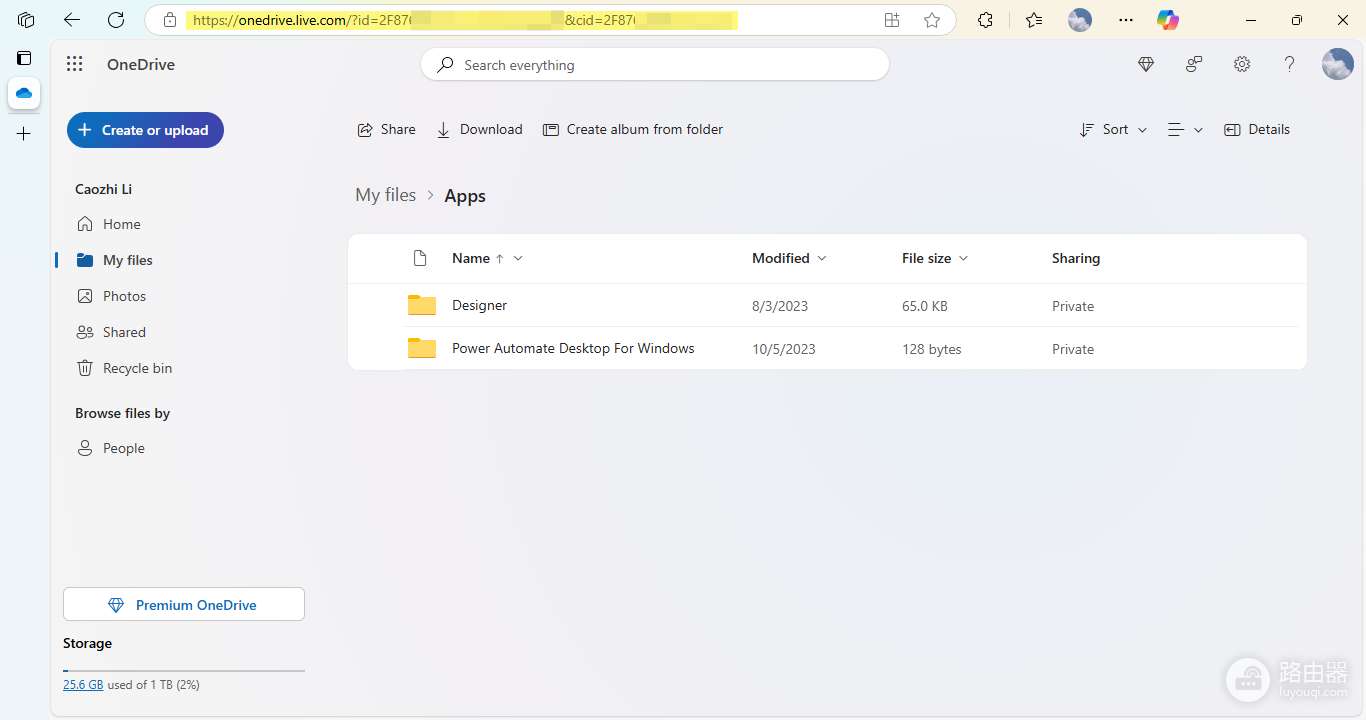Open the tab actions menu icon

pos(24,58)
